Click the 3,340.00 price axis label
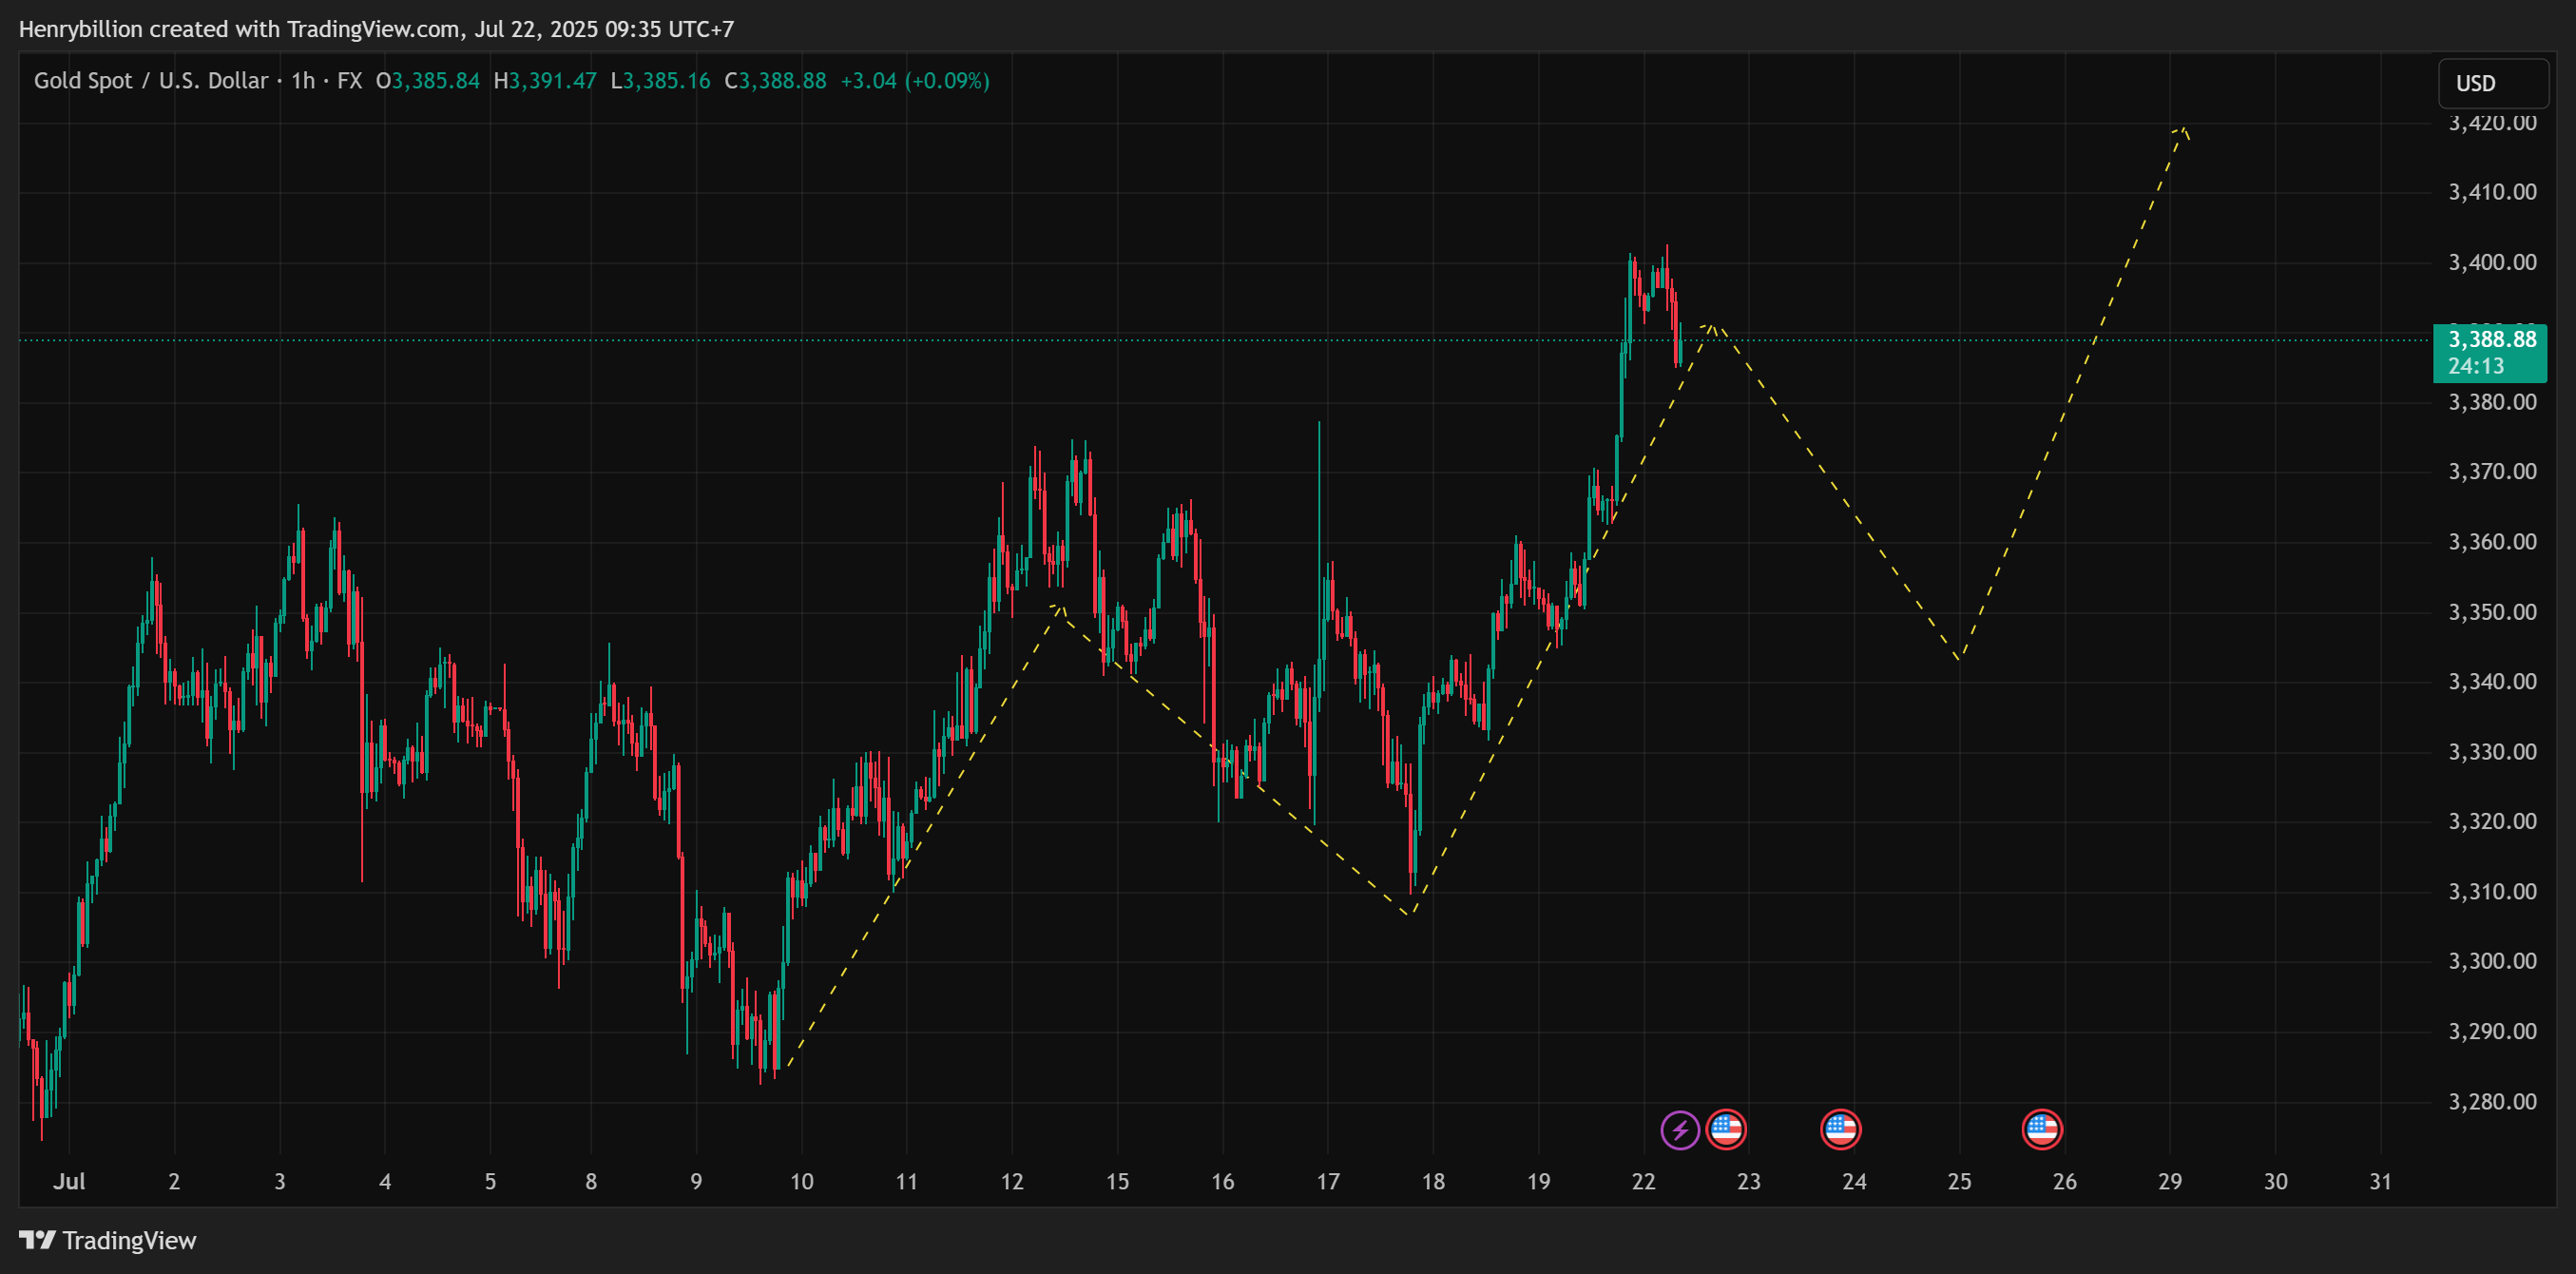The width and height of the screenshot is (2576, 1274). (2492, 682)
